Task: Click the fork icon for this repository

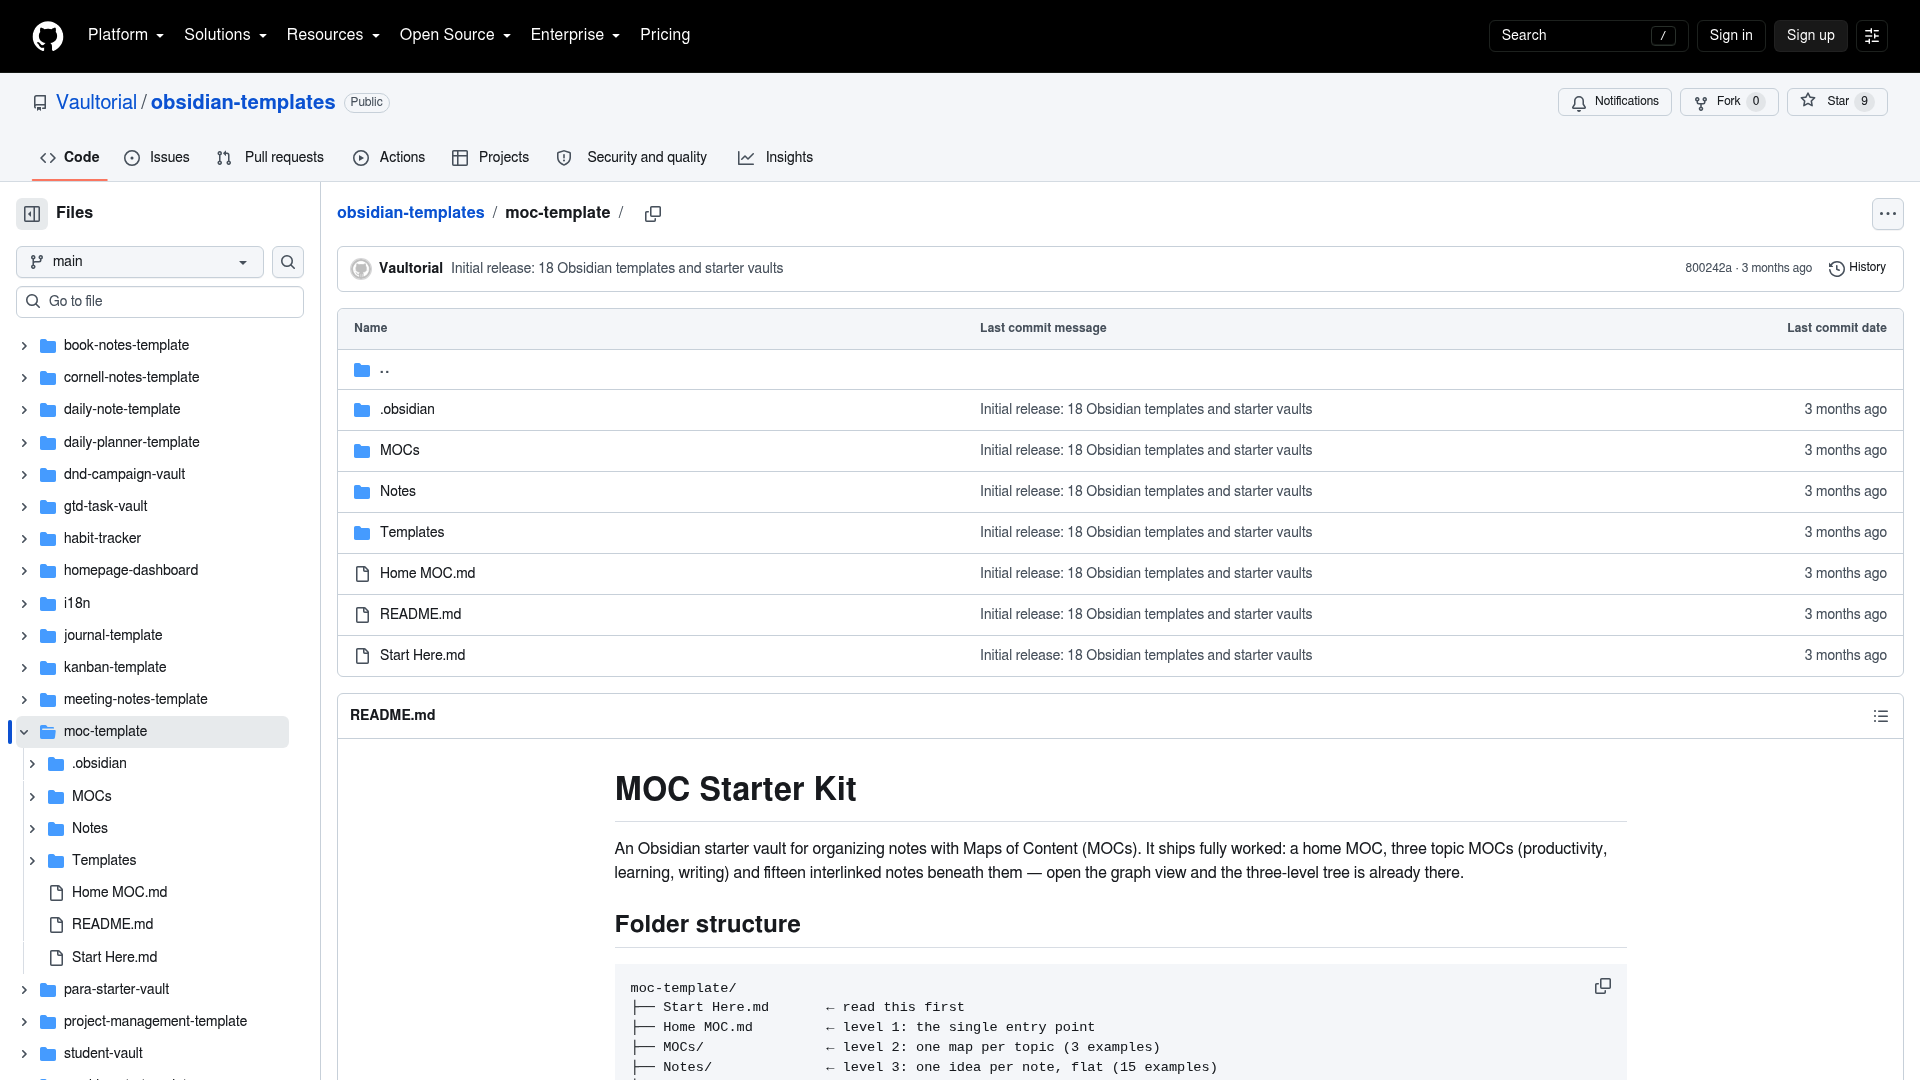Action: point(1701,102)
